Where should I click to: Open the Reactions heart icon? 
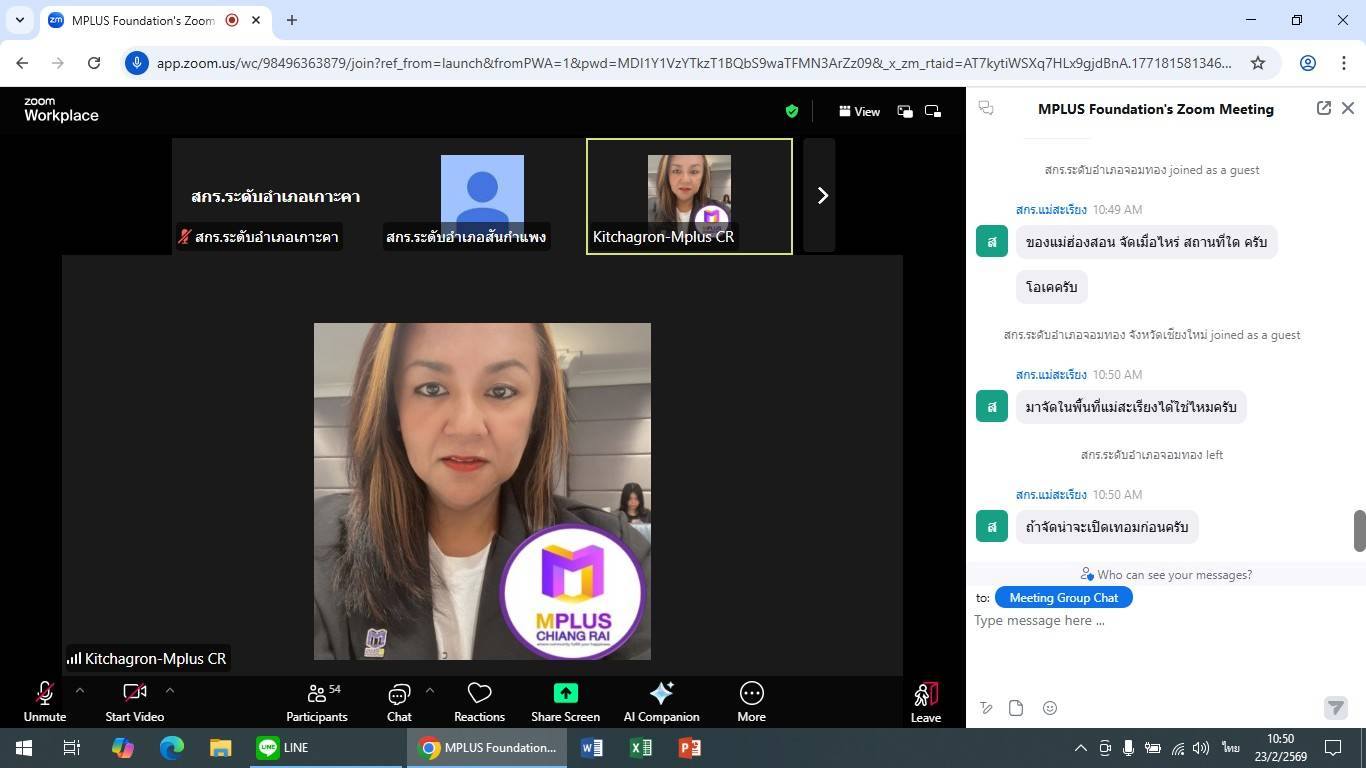(479, 694)
